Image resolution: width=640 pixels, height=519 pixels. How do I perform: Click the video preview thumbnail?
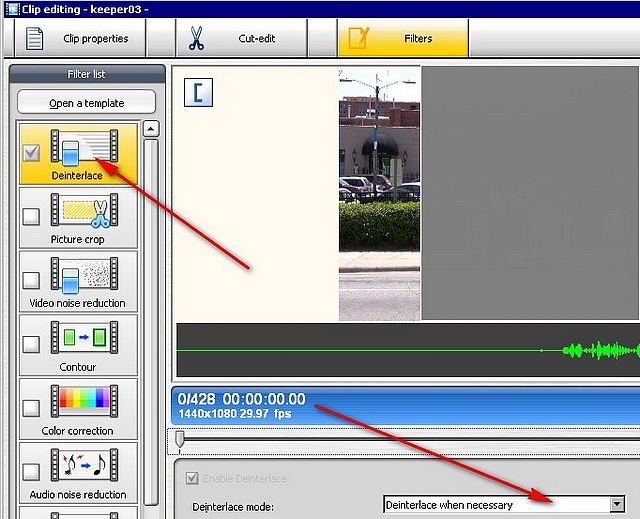click(379, 195)
